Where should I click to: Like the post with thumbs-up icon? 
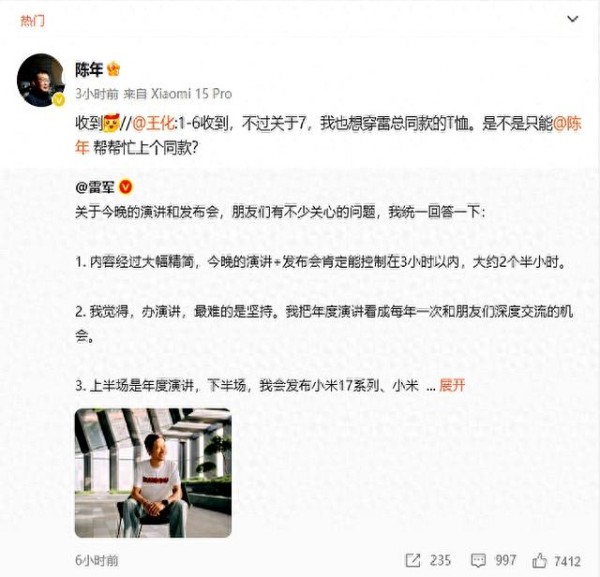click(540, 561)
